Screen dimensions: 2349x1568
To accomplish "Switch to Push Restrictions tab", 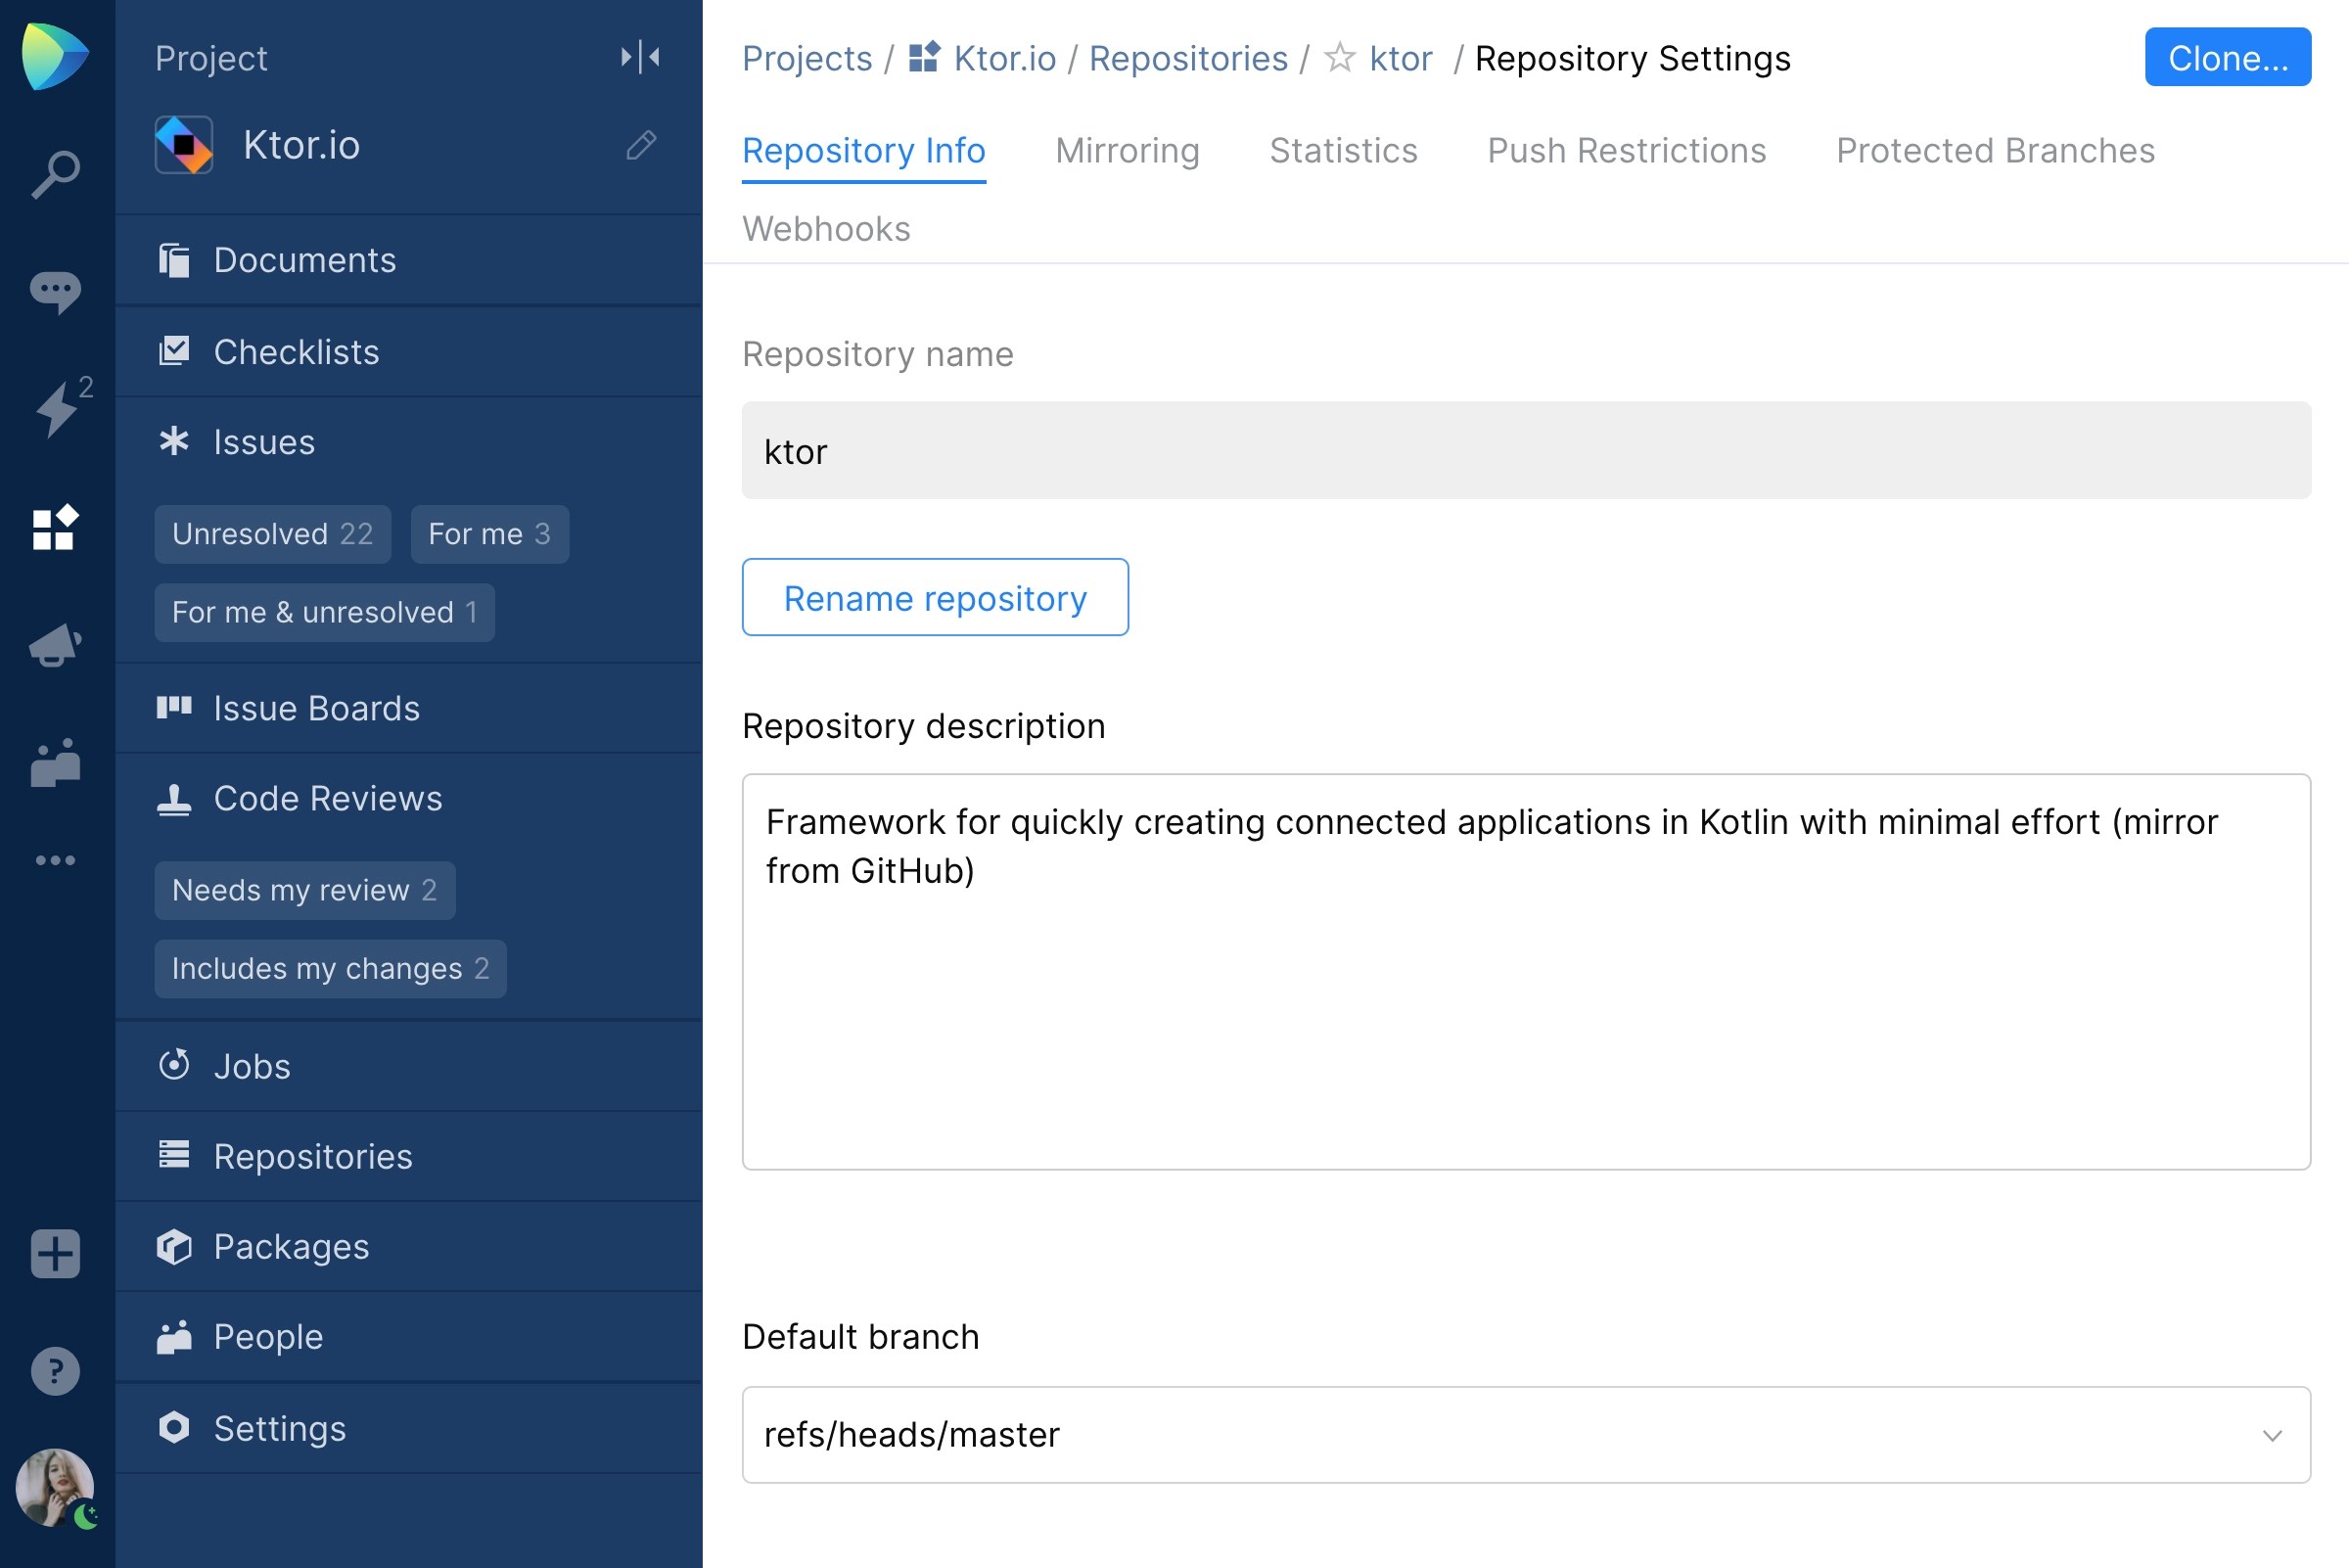I will 1626,150.
